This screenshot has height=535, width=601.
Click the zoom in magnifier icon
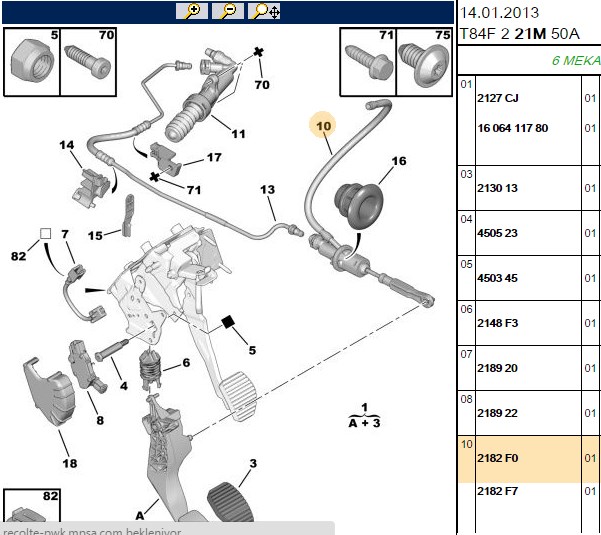(192, 11)
